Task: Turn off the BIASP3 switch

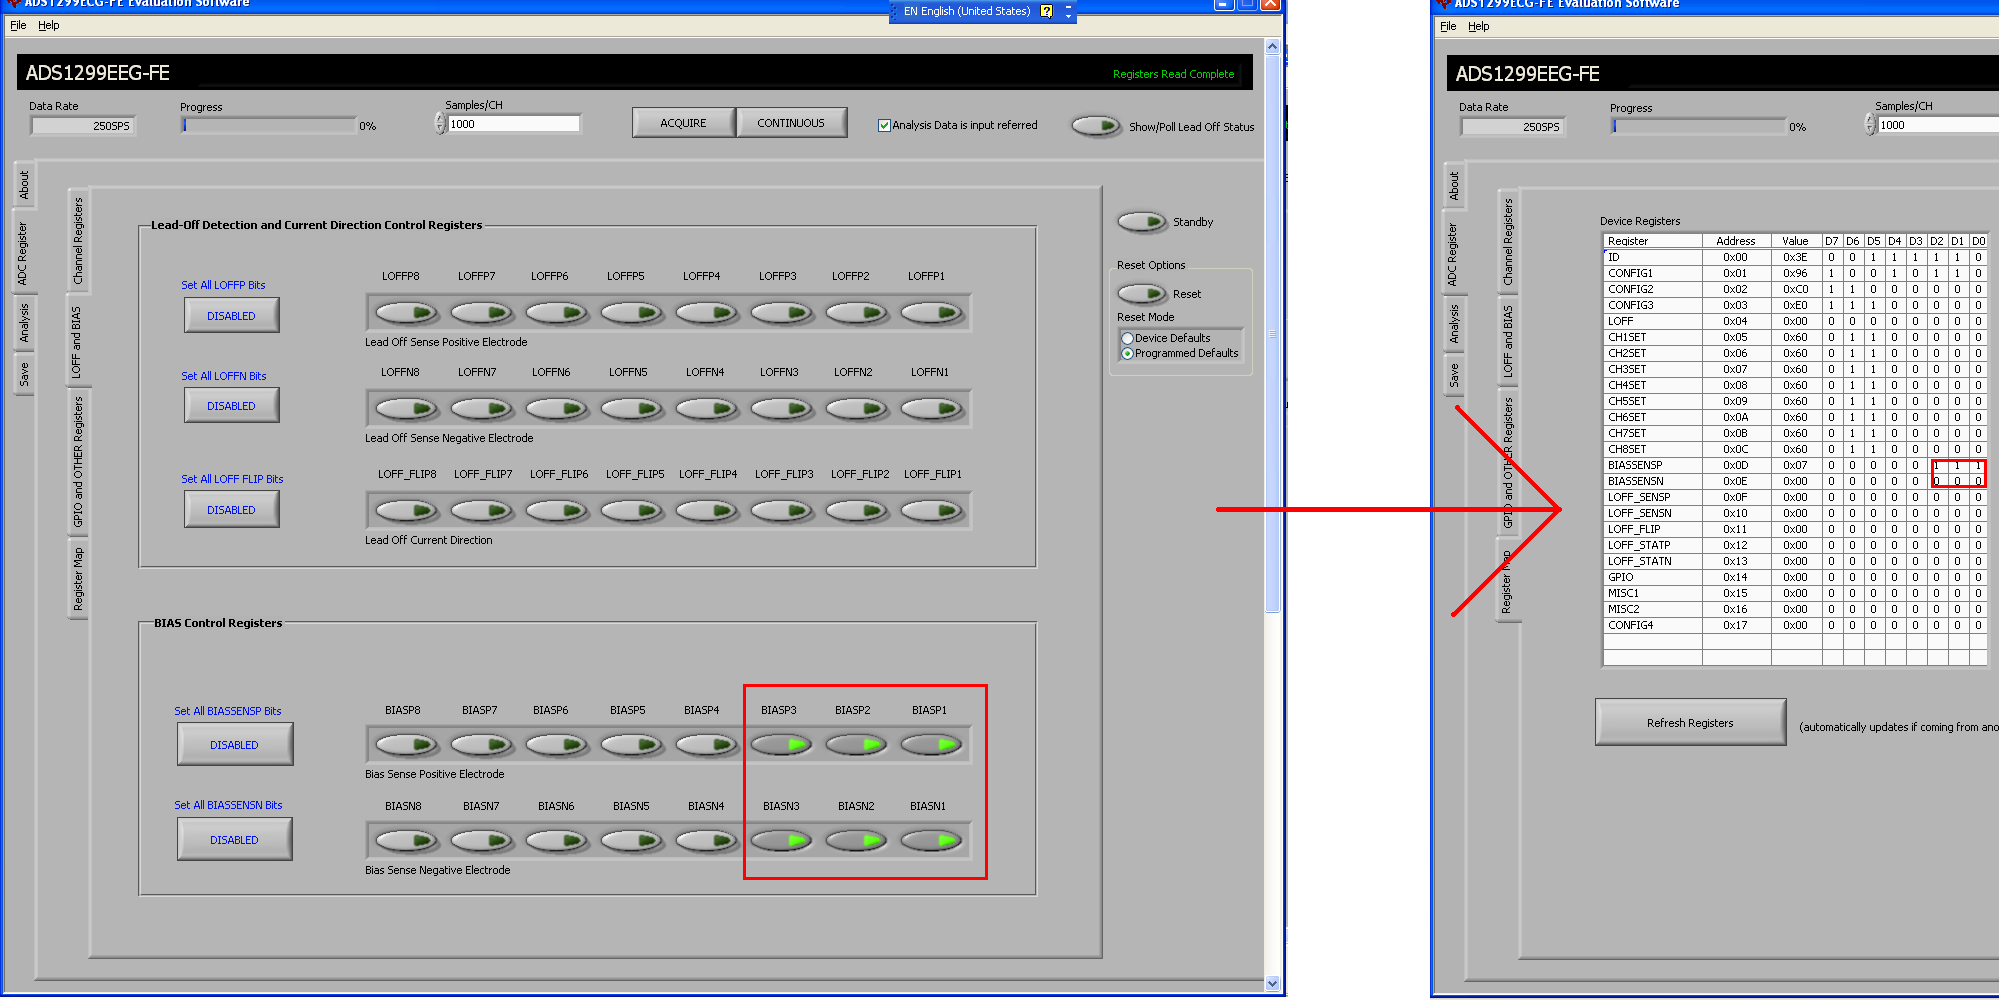Action: 781,744
